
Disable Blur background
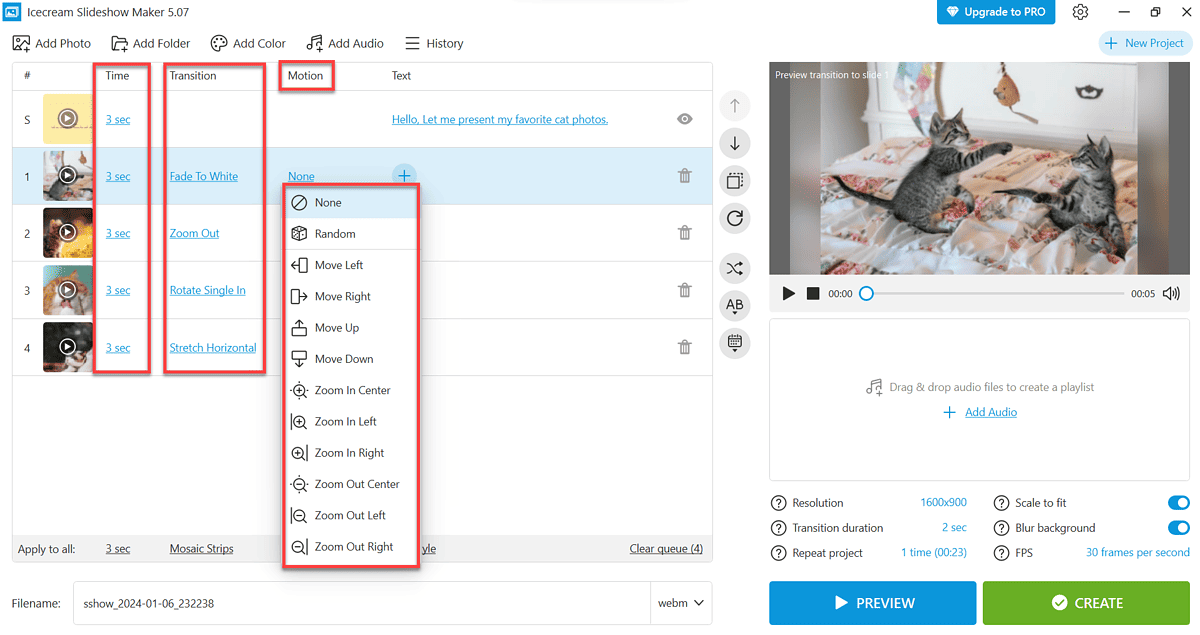pyautogui.click(x=1178, y=527)
